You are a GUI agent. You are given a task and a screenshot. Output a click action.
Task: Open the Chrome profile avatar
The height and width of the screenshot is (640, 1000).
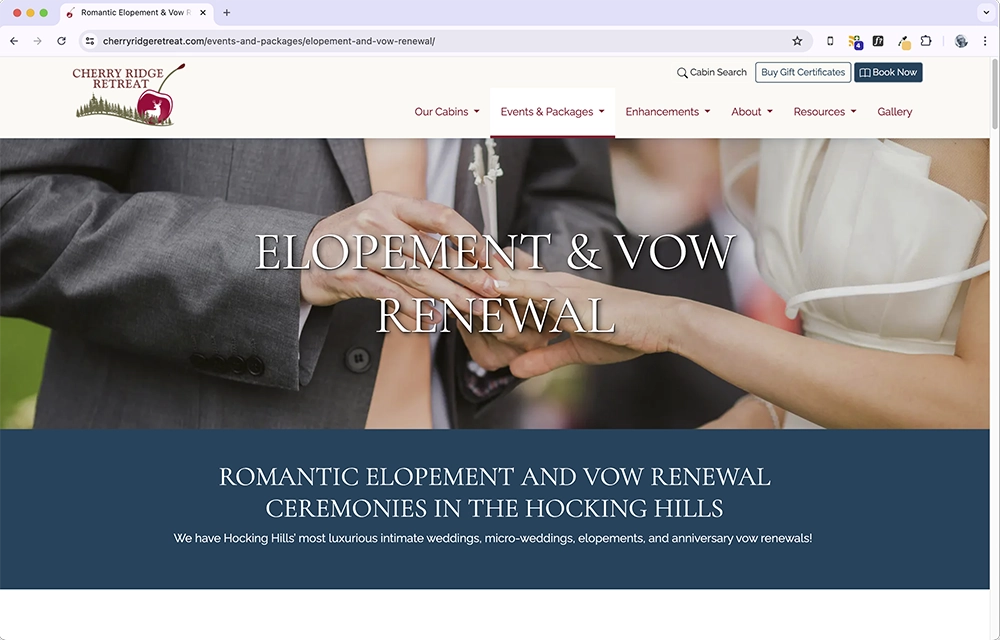click(961, 41)
